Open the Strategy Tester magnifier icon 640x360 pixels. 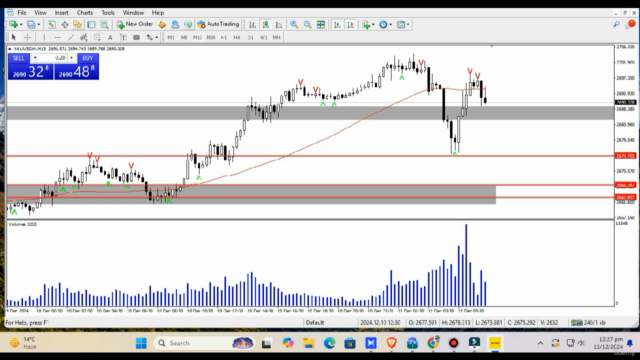click(104, 24)
